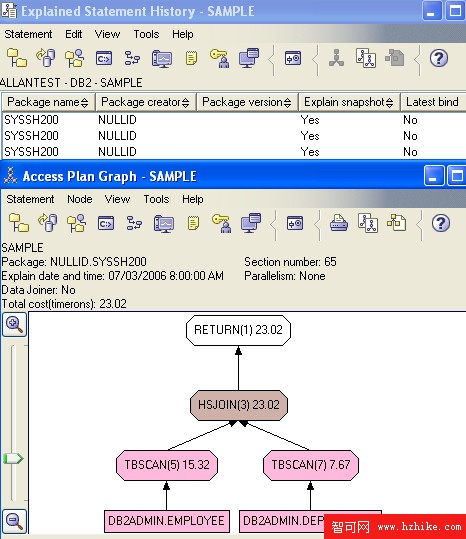Select the HSJOIN(3) 23.02 node

[238, 405]
